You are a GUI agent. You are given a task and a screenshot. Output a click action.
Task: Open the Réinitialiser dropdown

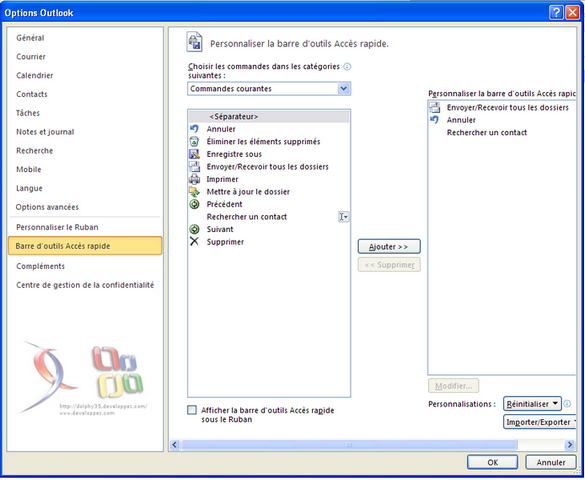pos(532,404)
